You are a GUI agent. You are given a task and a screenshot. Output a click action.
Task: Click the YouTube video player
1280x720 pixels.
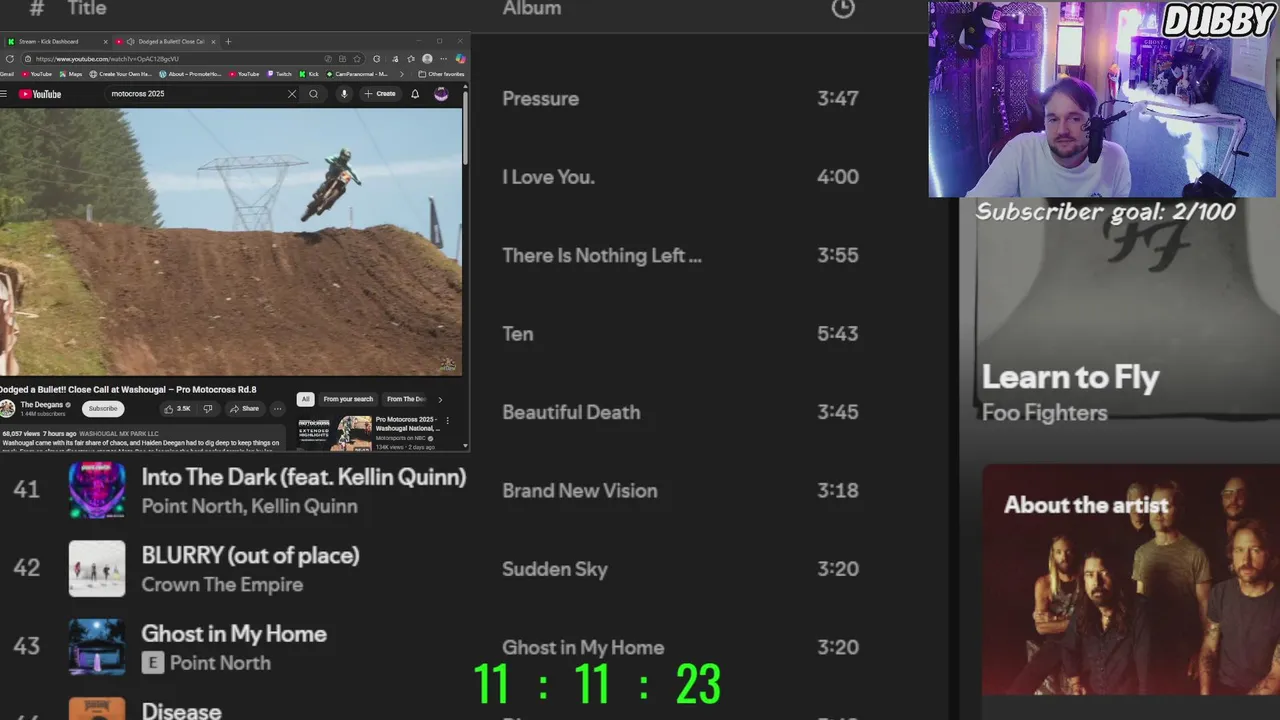tap(230, 241)
